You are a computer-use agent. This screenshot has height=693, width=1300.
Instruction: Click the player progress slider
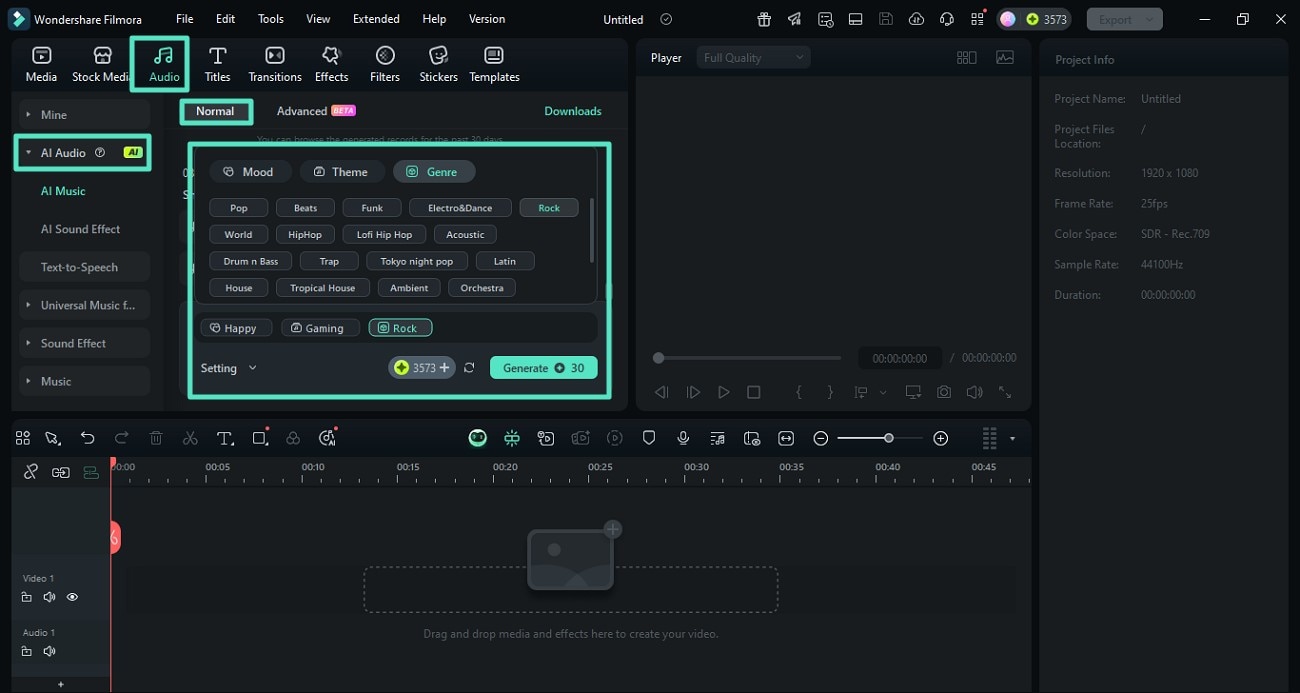[x=747, y=358]
